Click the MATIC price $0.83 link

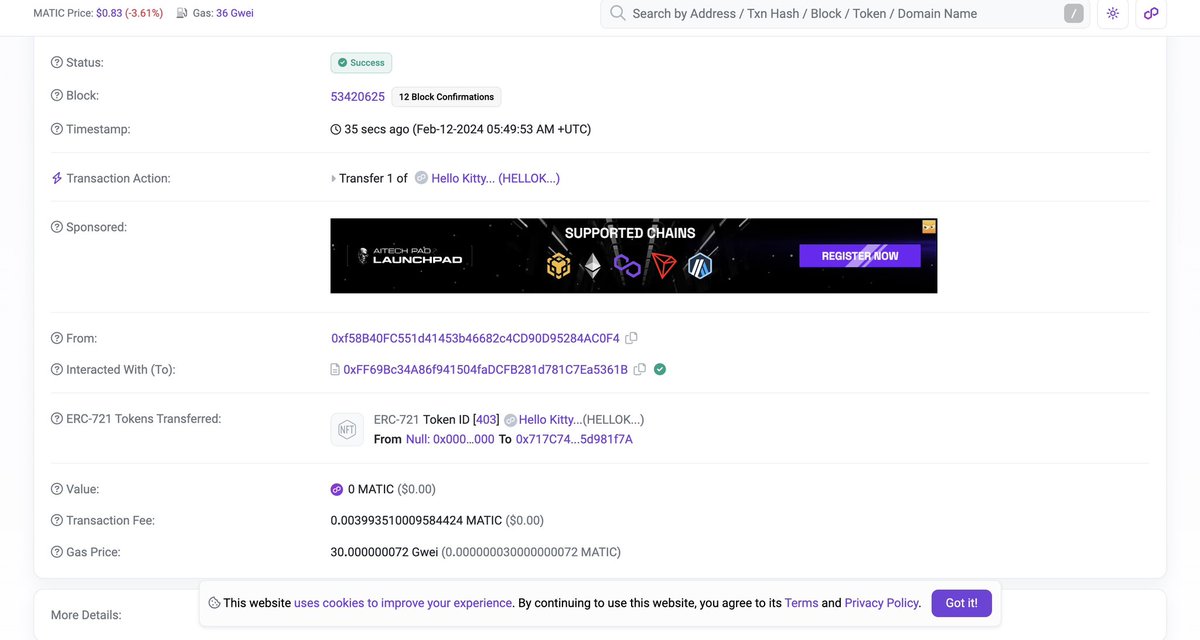tap(108, 13)
